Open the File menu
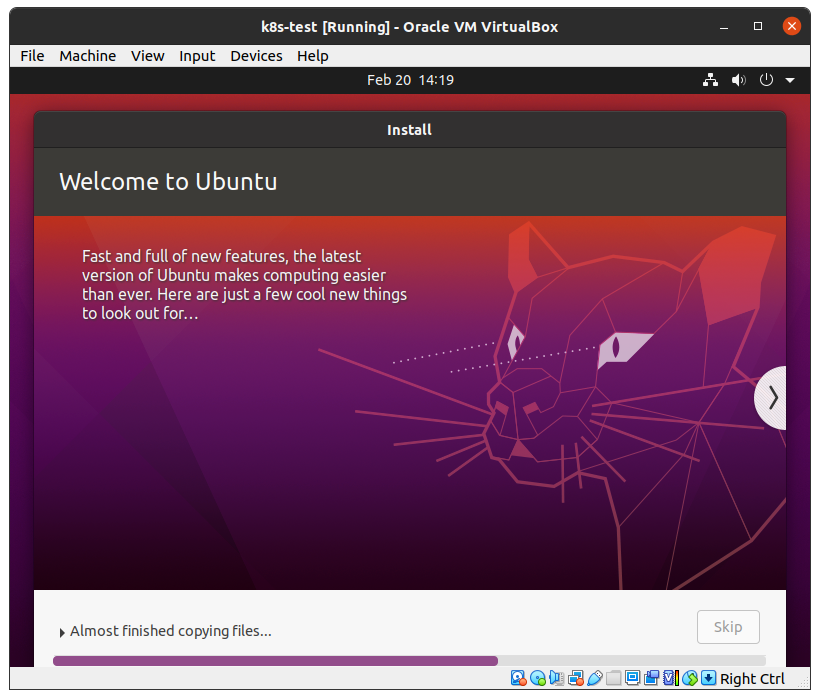The image size is (820, 699). click(x=32, y=56)
